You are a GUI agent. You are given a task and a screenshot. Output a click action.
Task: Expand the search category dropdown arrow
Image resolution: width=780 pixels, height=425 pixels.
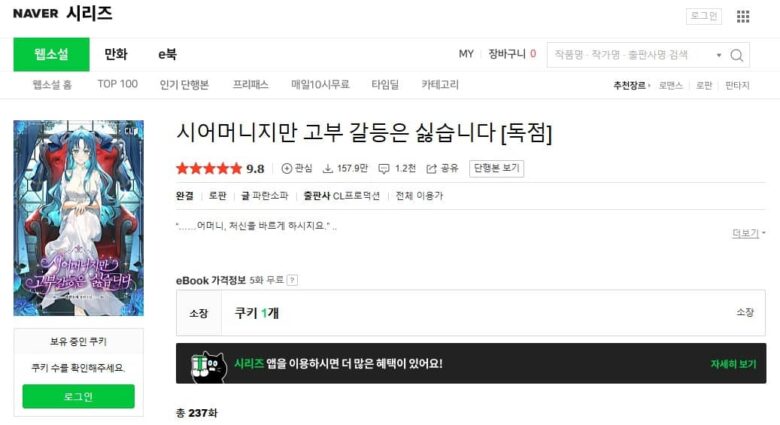pyautogui.click(x=719, y=55)
